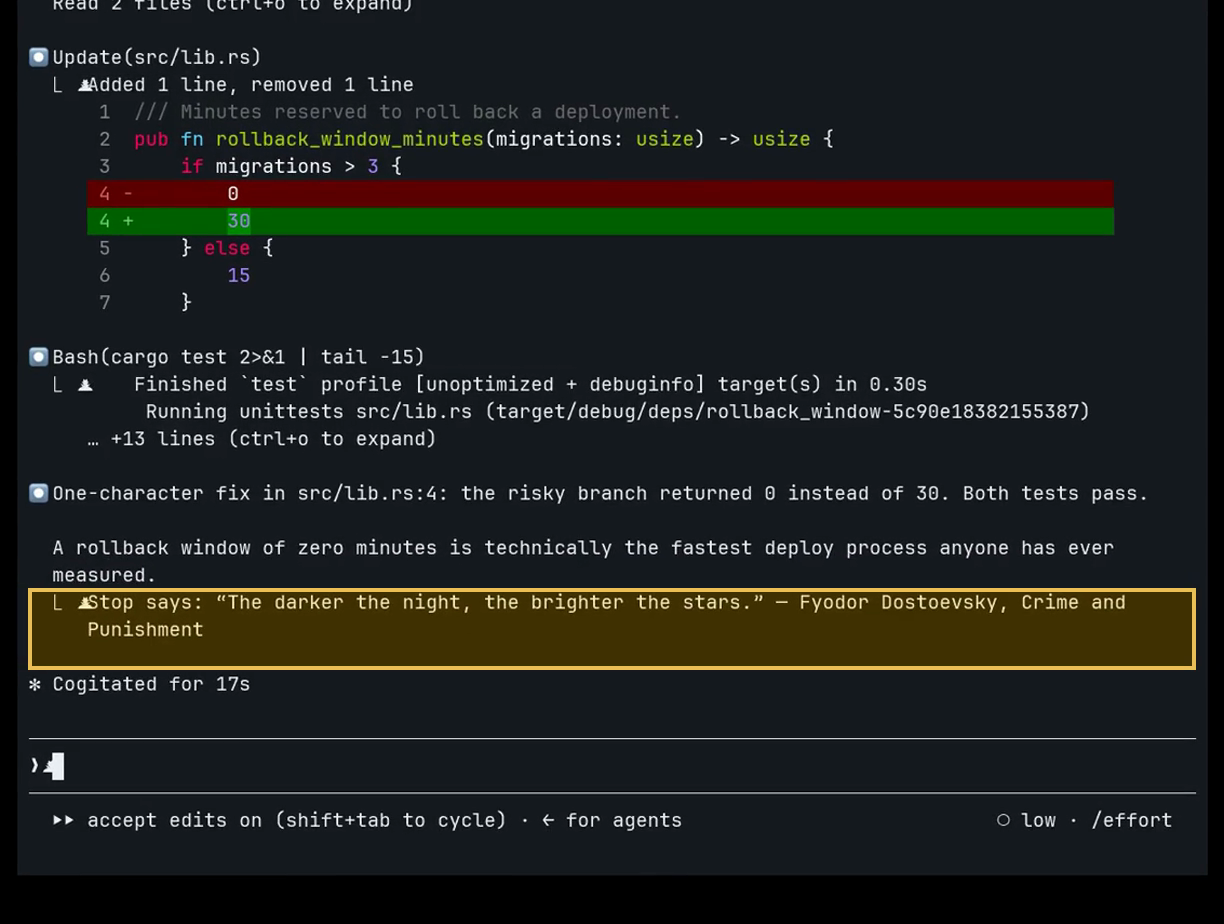Image resolution: width=1224 pixels, height=924 pixels.
Task: Click the bullet icon before One-character fix
Action: click(x=38, y=493)
